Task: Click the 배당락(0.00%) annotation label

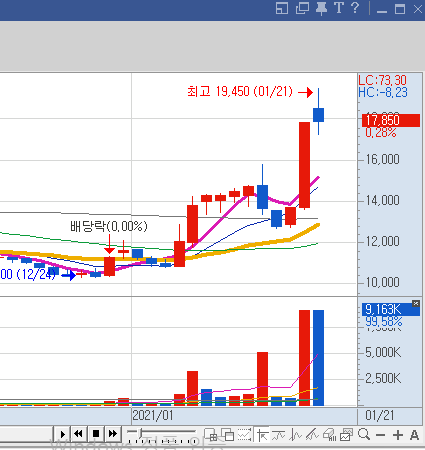Action: [x=109, y=226]
